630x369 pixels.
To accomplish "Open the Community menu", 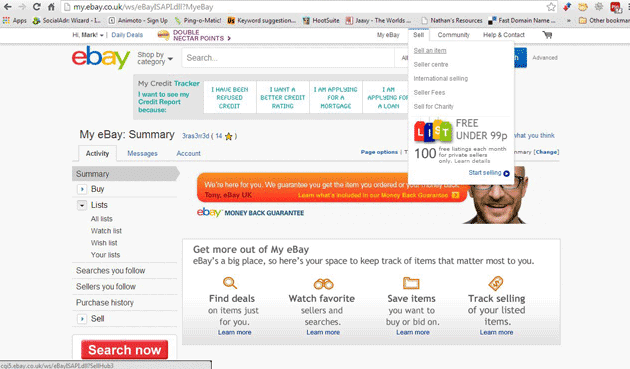I will [453, 35].
